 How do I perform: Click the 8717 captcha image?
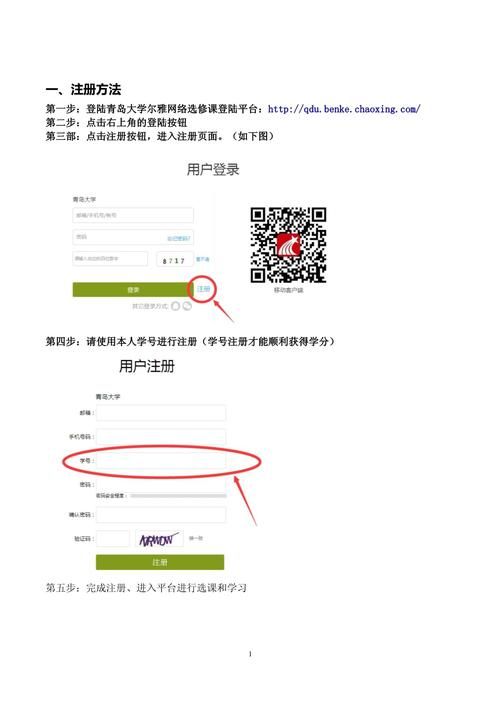174,260
